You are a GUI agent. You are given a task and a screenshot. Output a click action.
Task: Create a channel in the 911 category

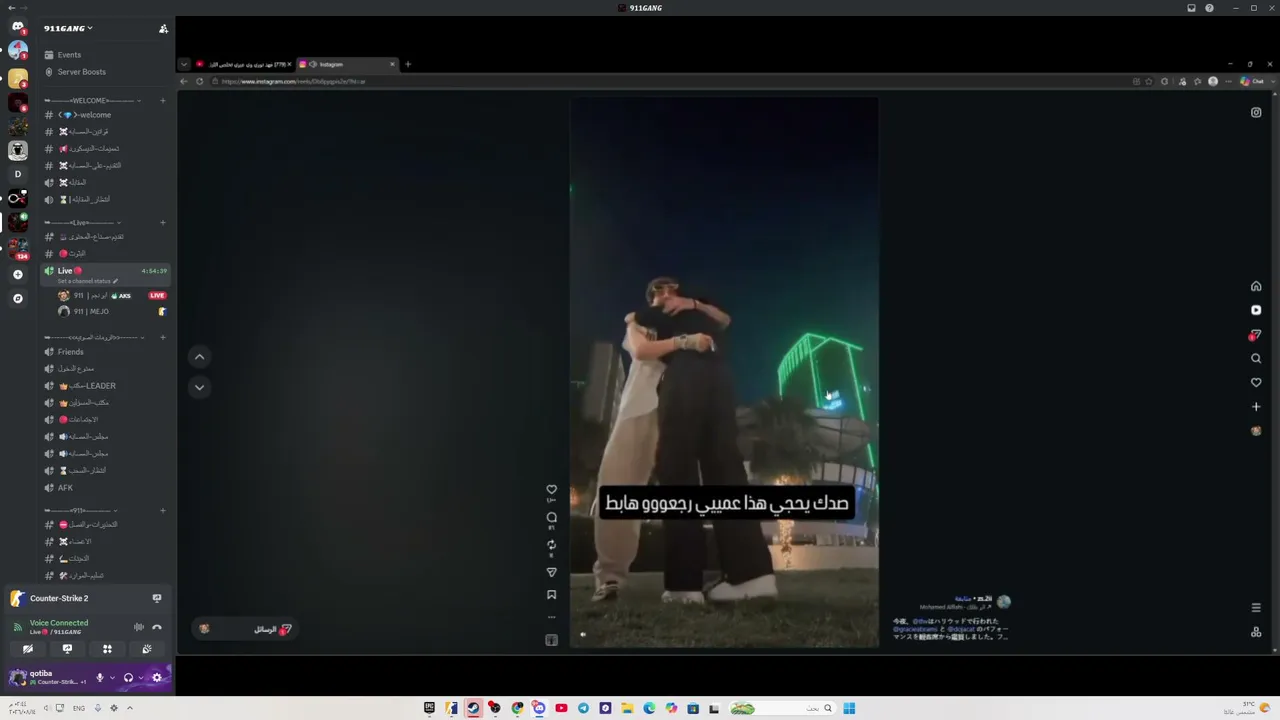pos(163,510)
